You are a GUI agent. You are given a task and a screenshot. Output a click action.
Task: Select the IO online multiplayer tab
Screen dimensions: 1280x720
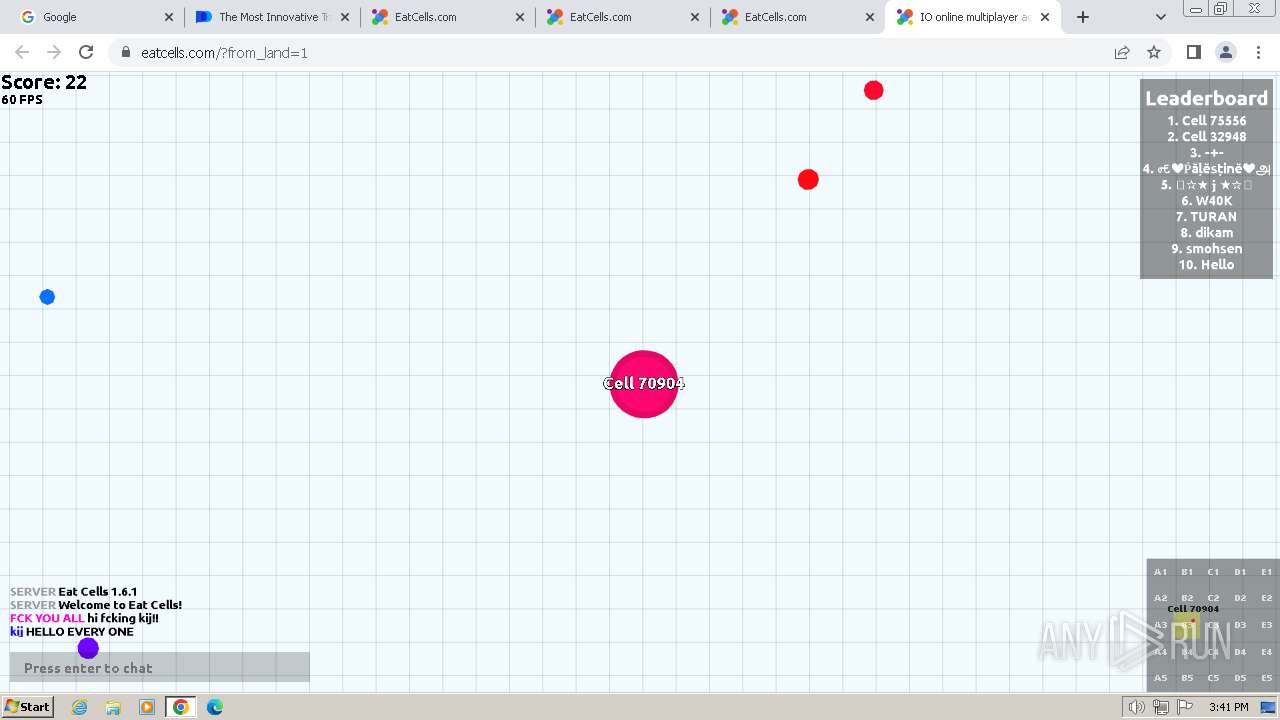[x=972, y=17]
